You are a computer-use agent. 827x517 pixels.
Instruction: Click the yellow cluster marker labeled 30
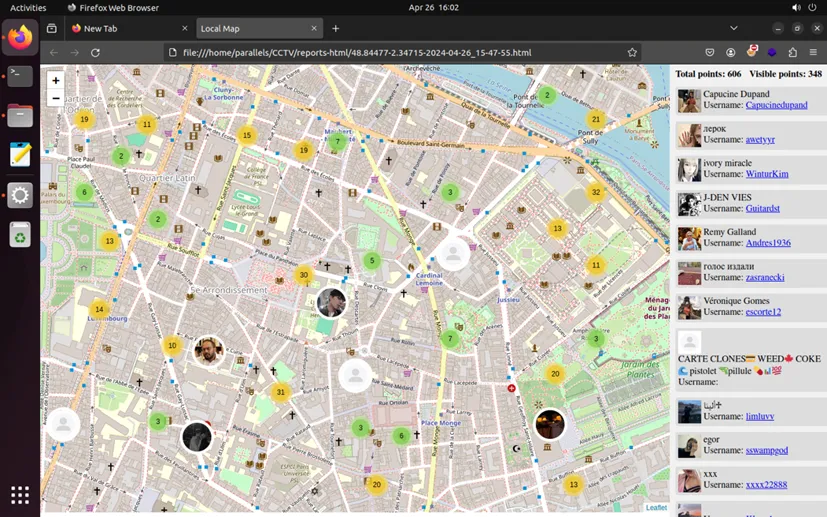[304, 275]
